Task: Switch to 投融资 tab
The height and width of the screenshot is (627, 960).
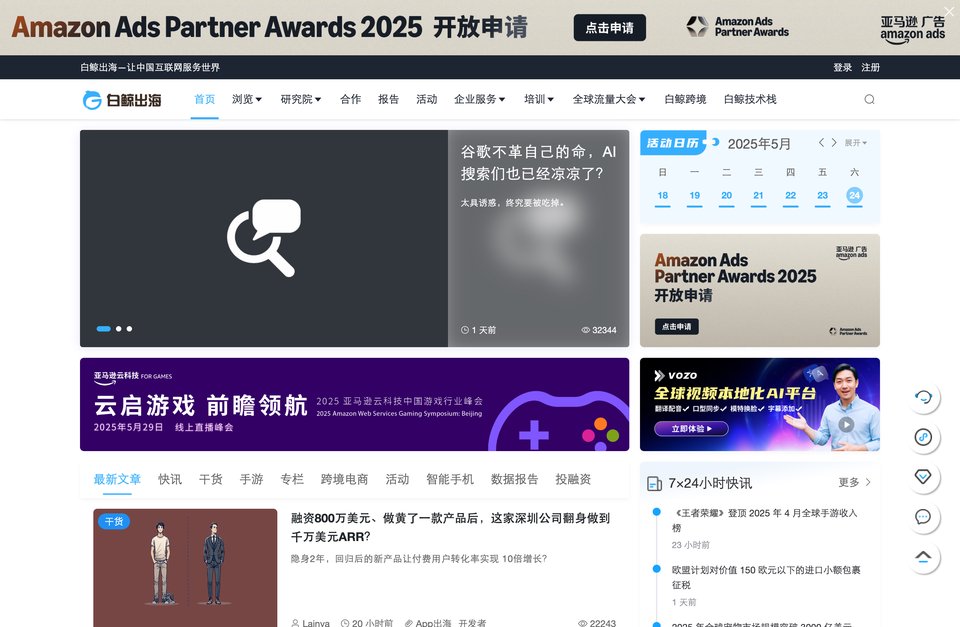Action: click(x=573, y=479)
